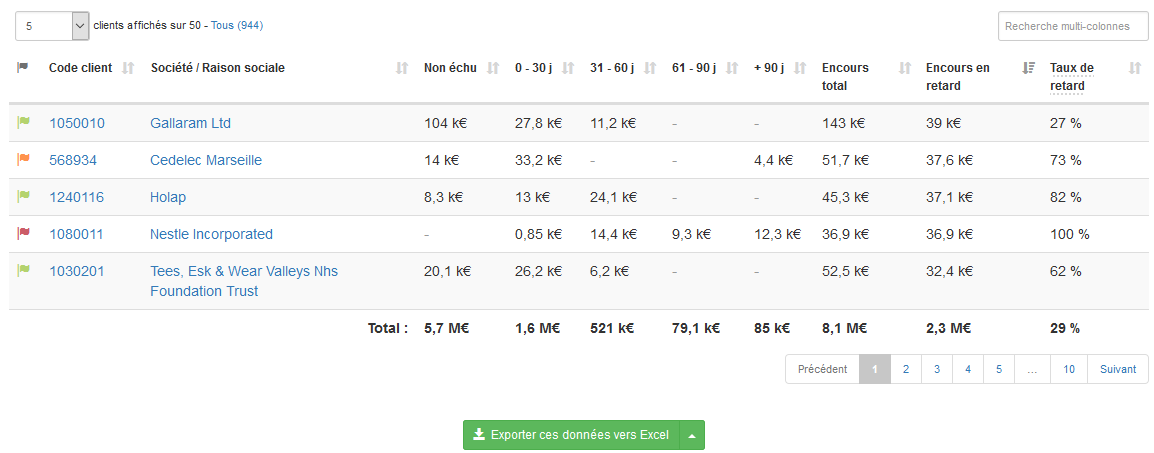Click Suivant to go to next page

(1117, 369)
